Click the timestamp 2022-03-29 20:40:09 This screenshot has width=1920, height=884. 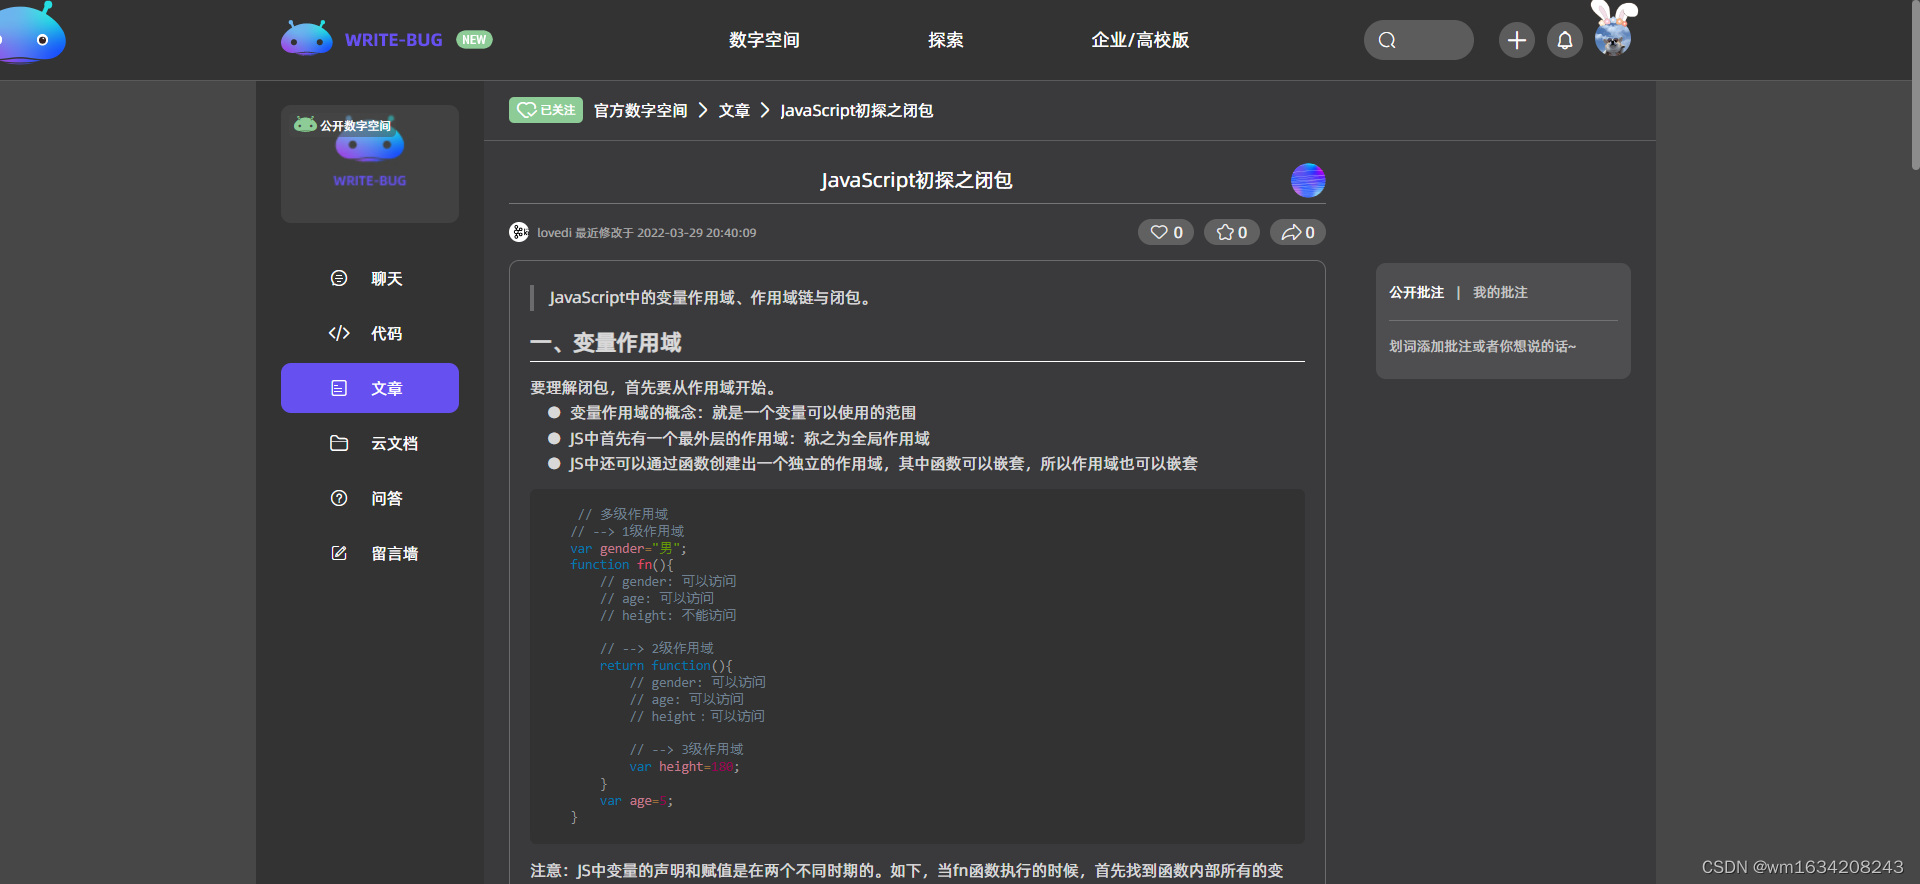pos(697,233)
